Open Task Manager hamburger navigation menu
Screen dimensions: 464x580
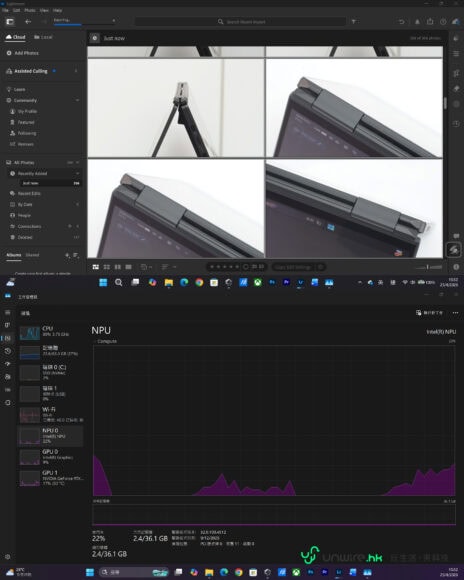(7, 313)
